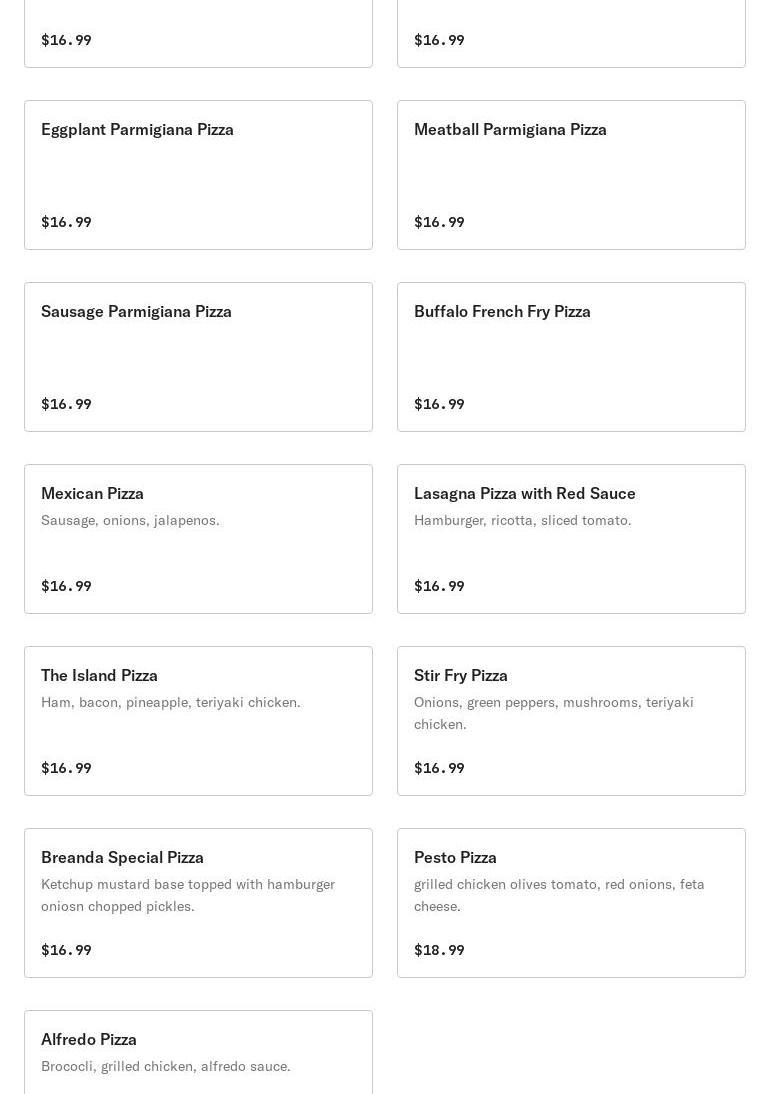Screen dimensions: 770x1094
Task: Click Buffalo French Fry Pizza's $16.99 price
Action: click(x=439, y=404)
